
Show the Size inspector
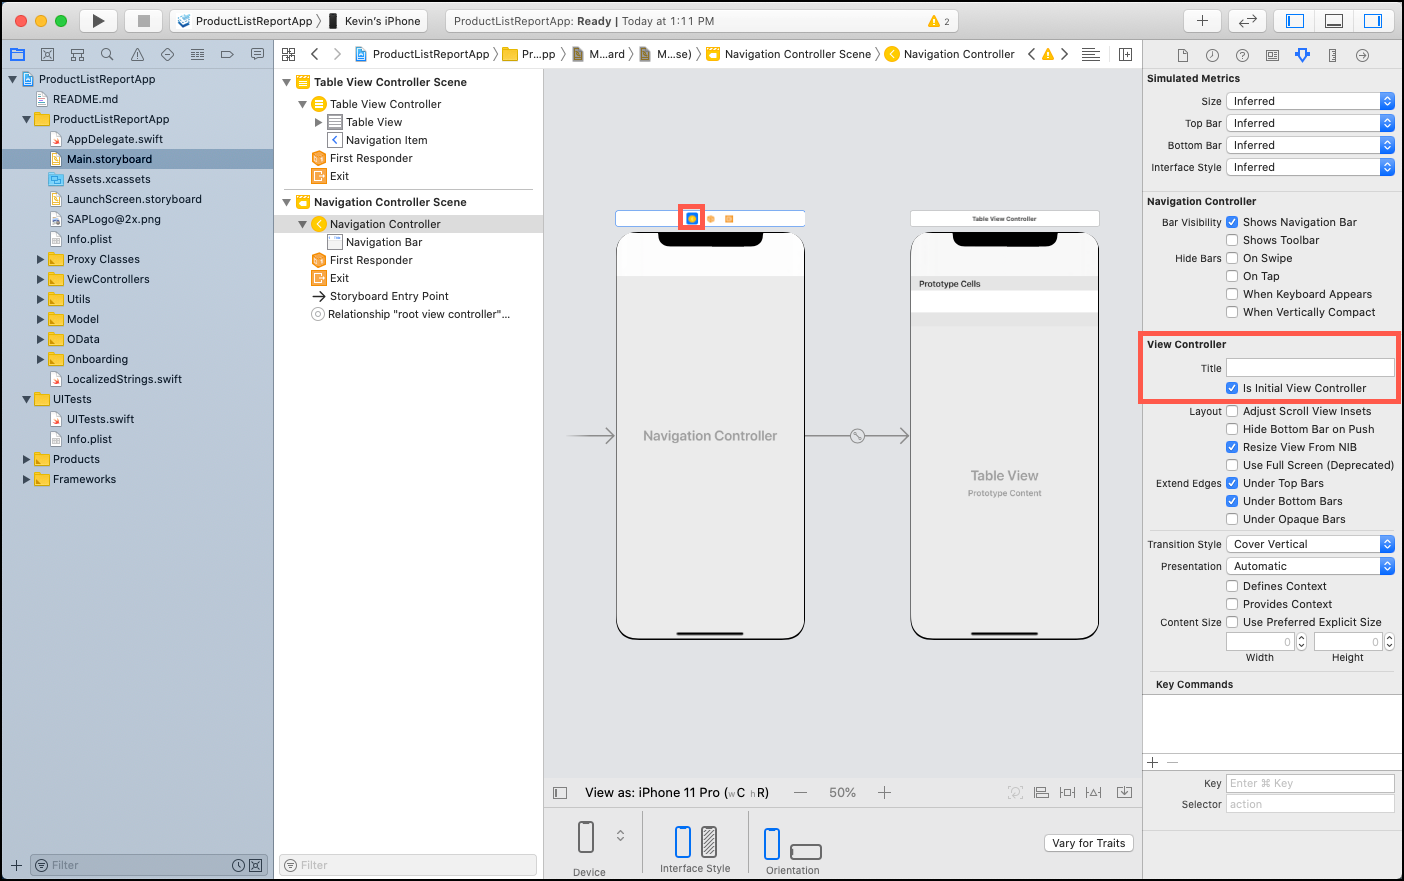(1332, 55)
